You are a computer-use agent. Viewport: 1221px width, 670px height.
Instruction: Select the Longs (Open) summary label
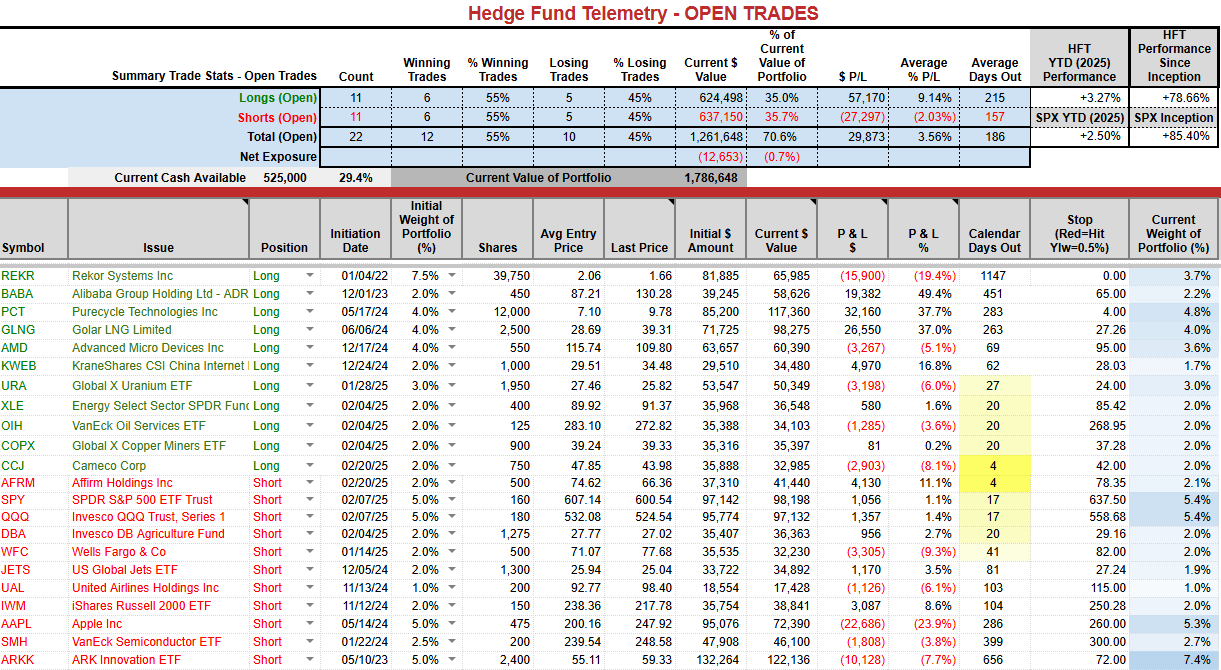click(278, 98)
